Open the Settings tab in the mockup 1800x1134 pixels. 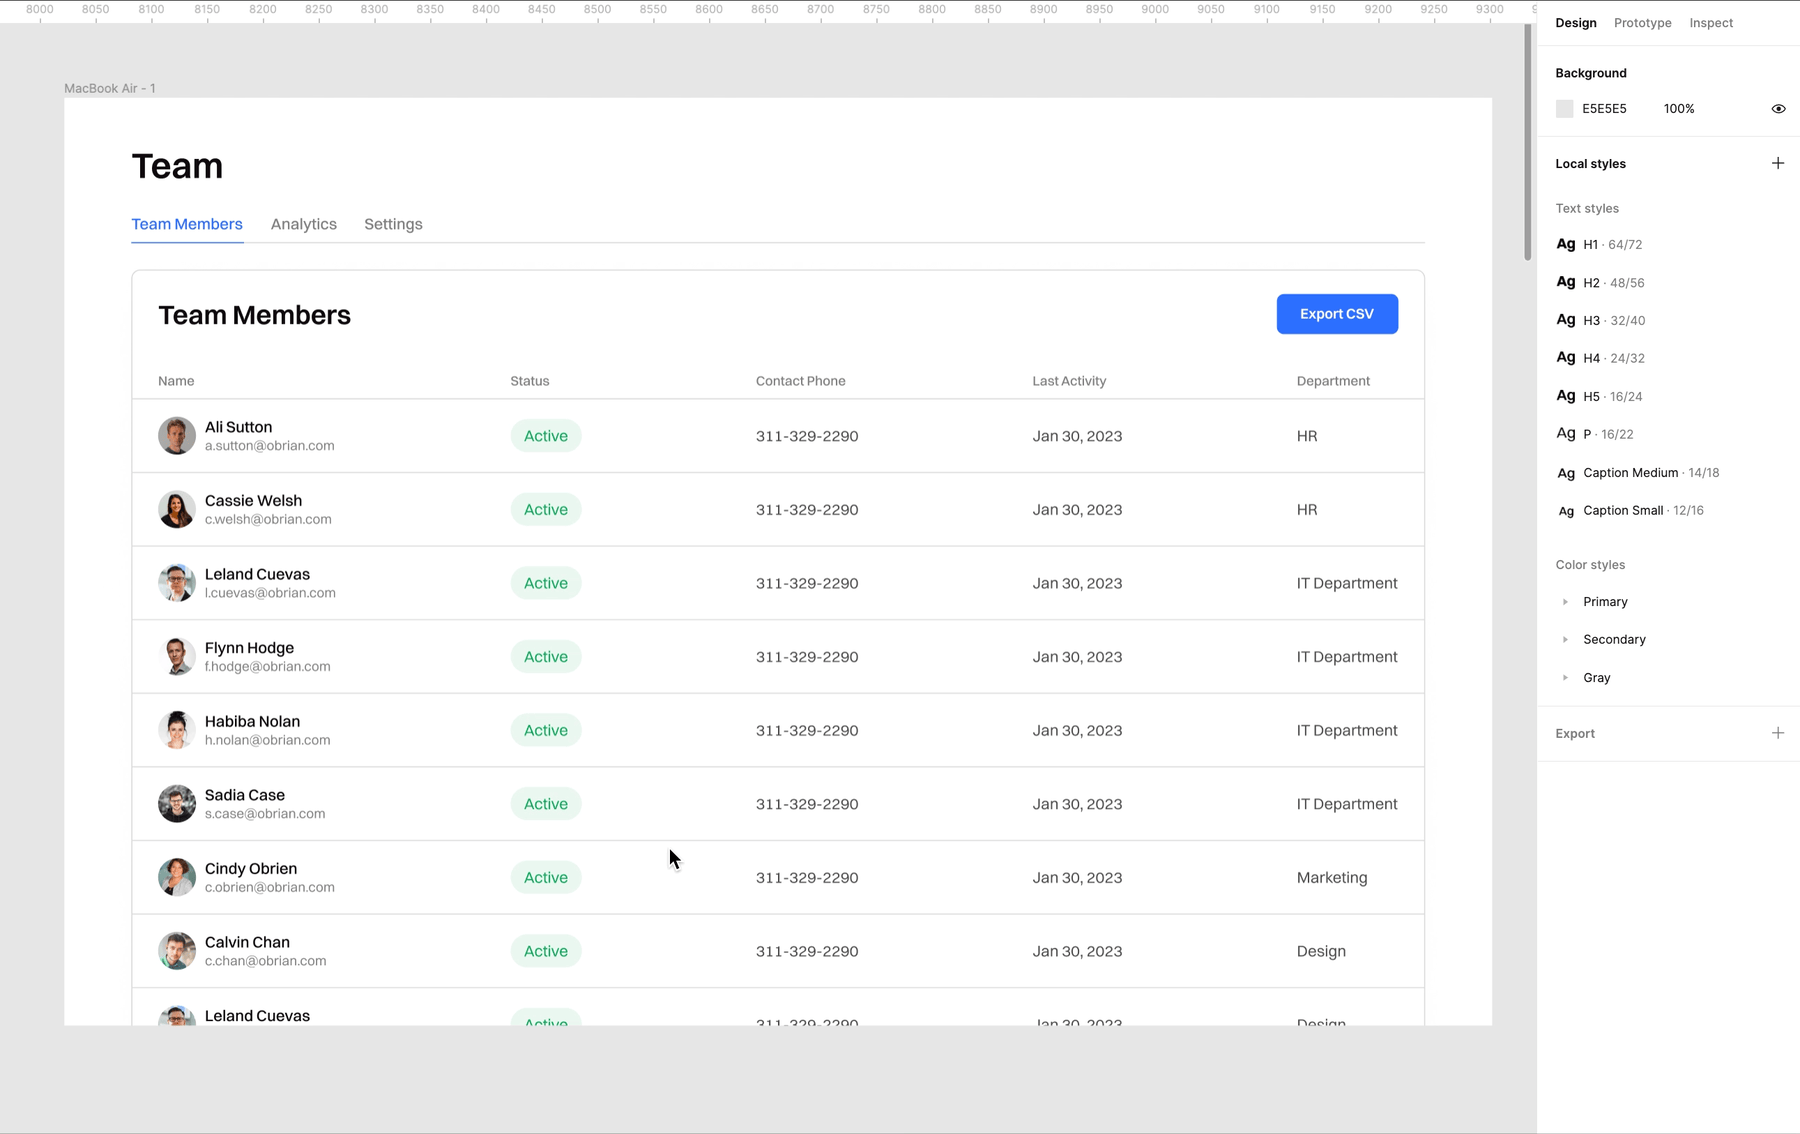point(393,224)
